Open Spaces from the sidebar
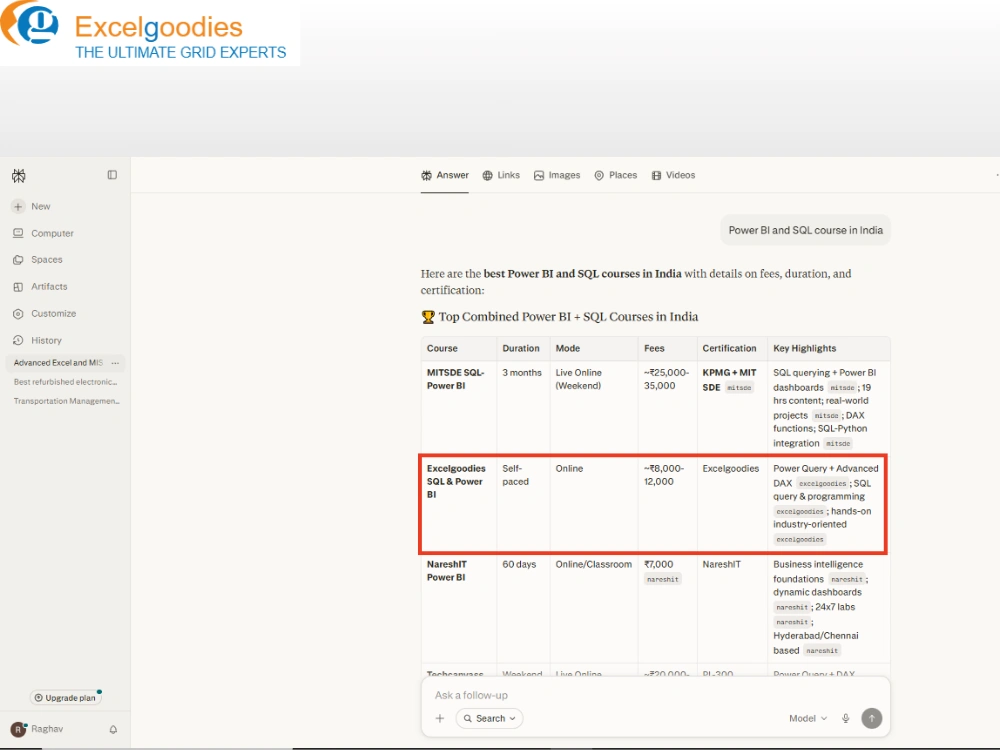 pos(38,260)
